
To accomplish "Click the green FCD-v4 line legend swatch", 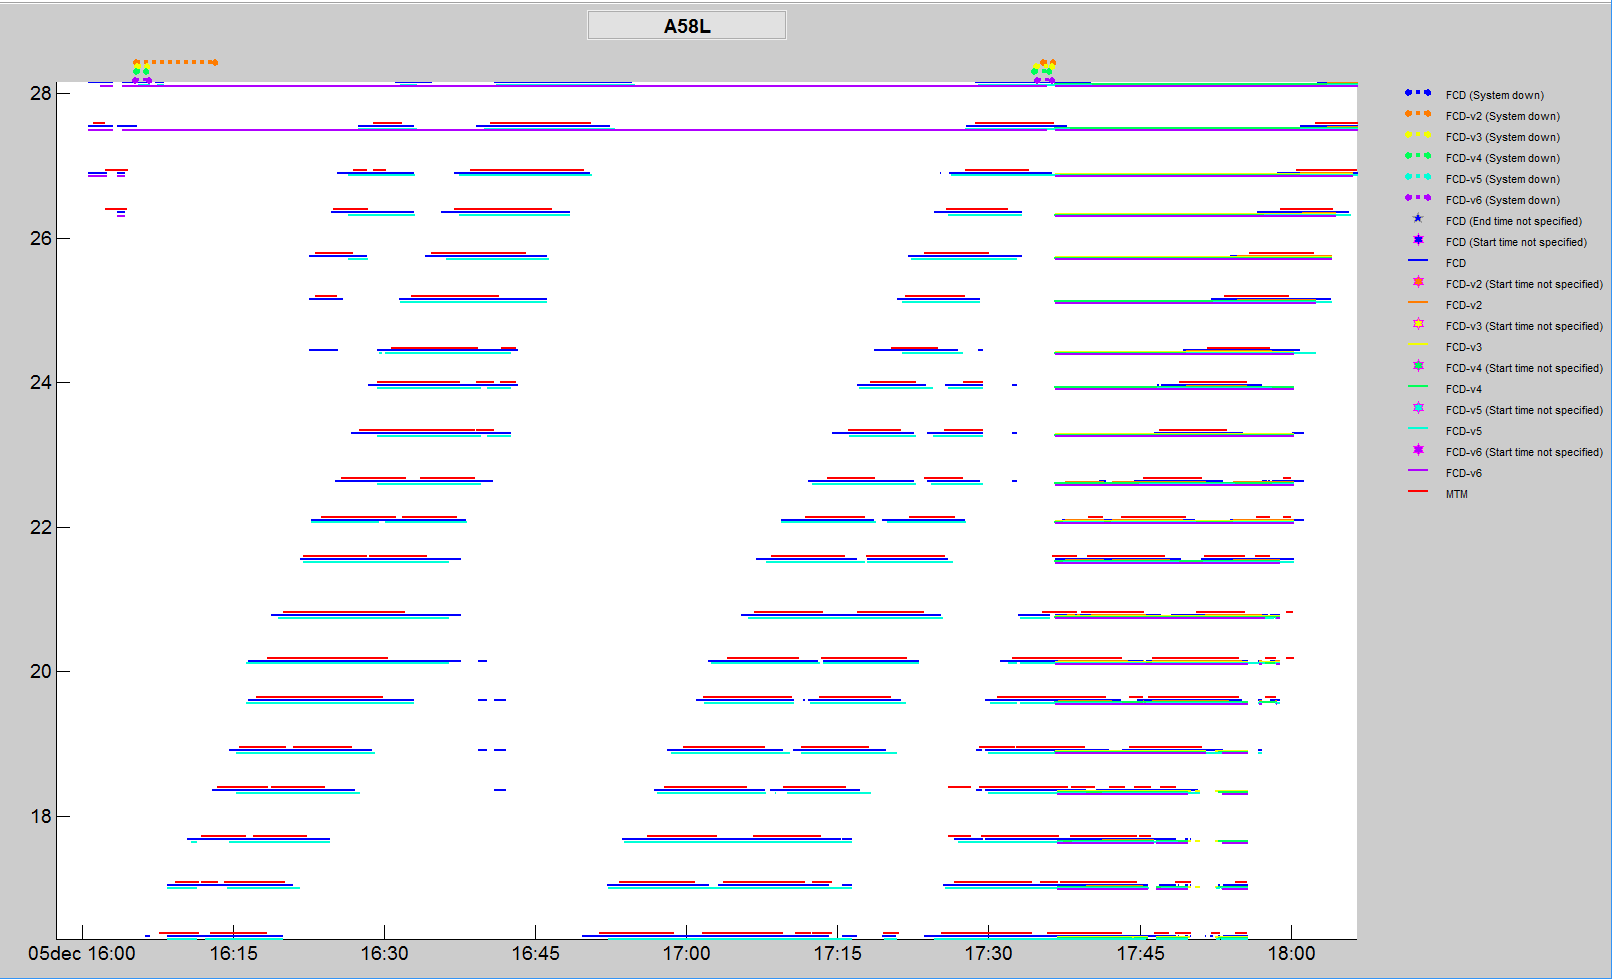I will click(1418, 386).
